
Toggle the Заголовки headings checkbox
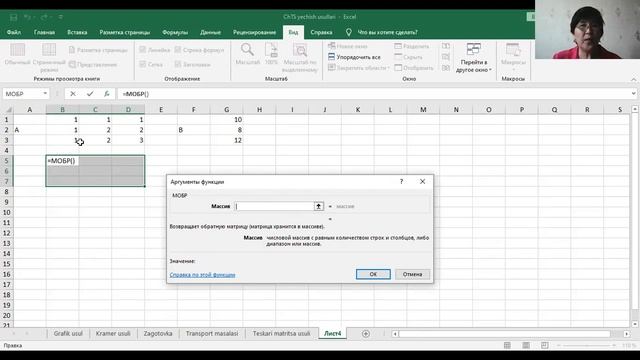click(178, 64)
